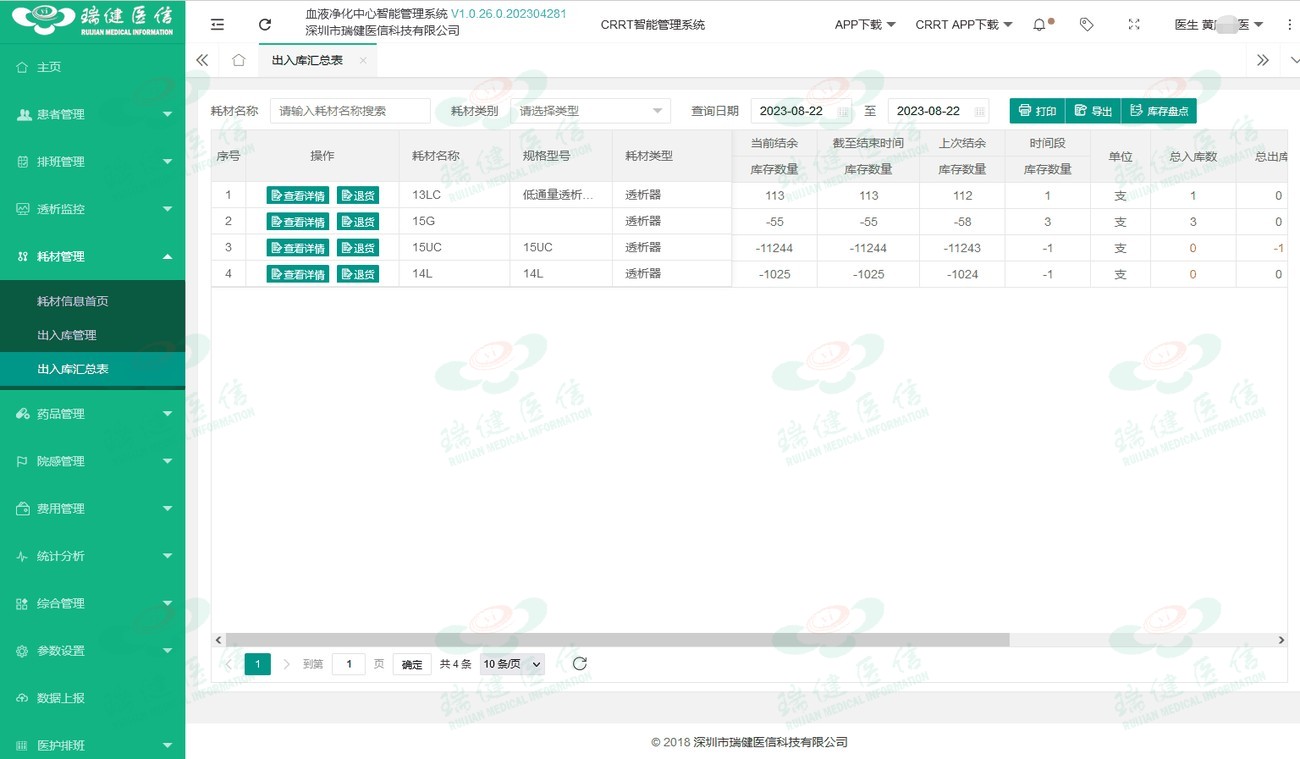Click the page number jump input
This screenshot has height=759, width=1300.
348,664
